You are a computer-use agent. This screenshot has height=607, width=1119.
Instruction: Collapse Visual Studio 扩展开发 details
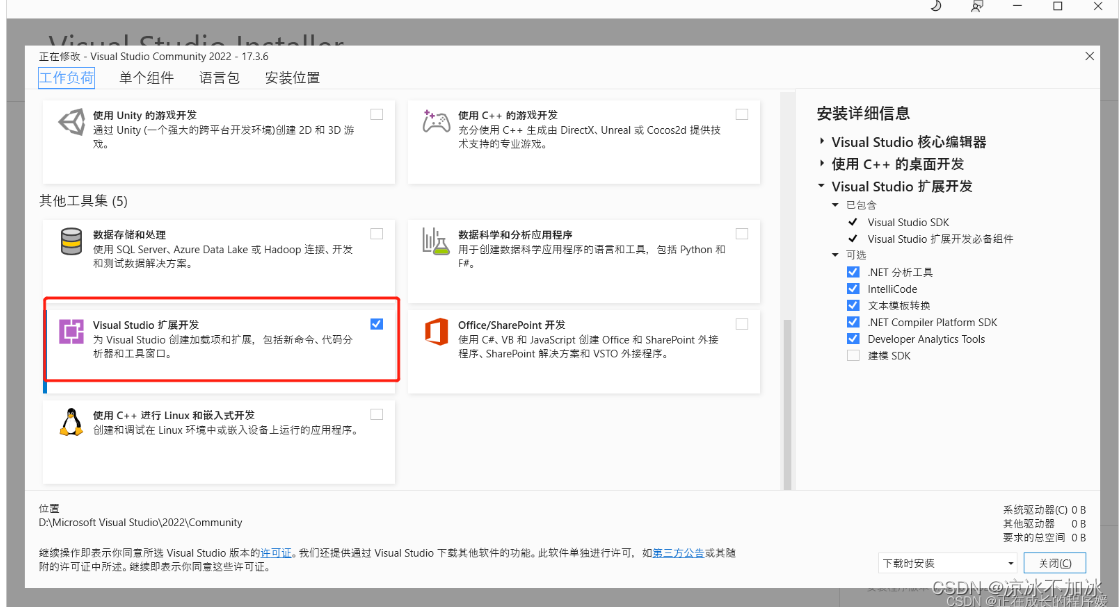click(x=821, y=186)
